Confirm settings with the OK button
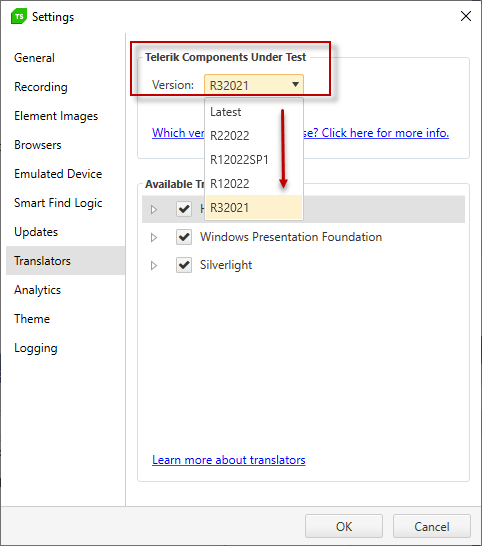This screenshot has width=482, height=546. (344, 526)
